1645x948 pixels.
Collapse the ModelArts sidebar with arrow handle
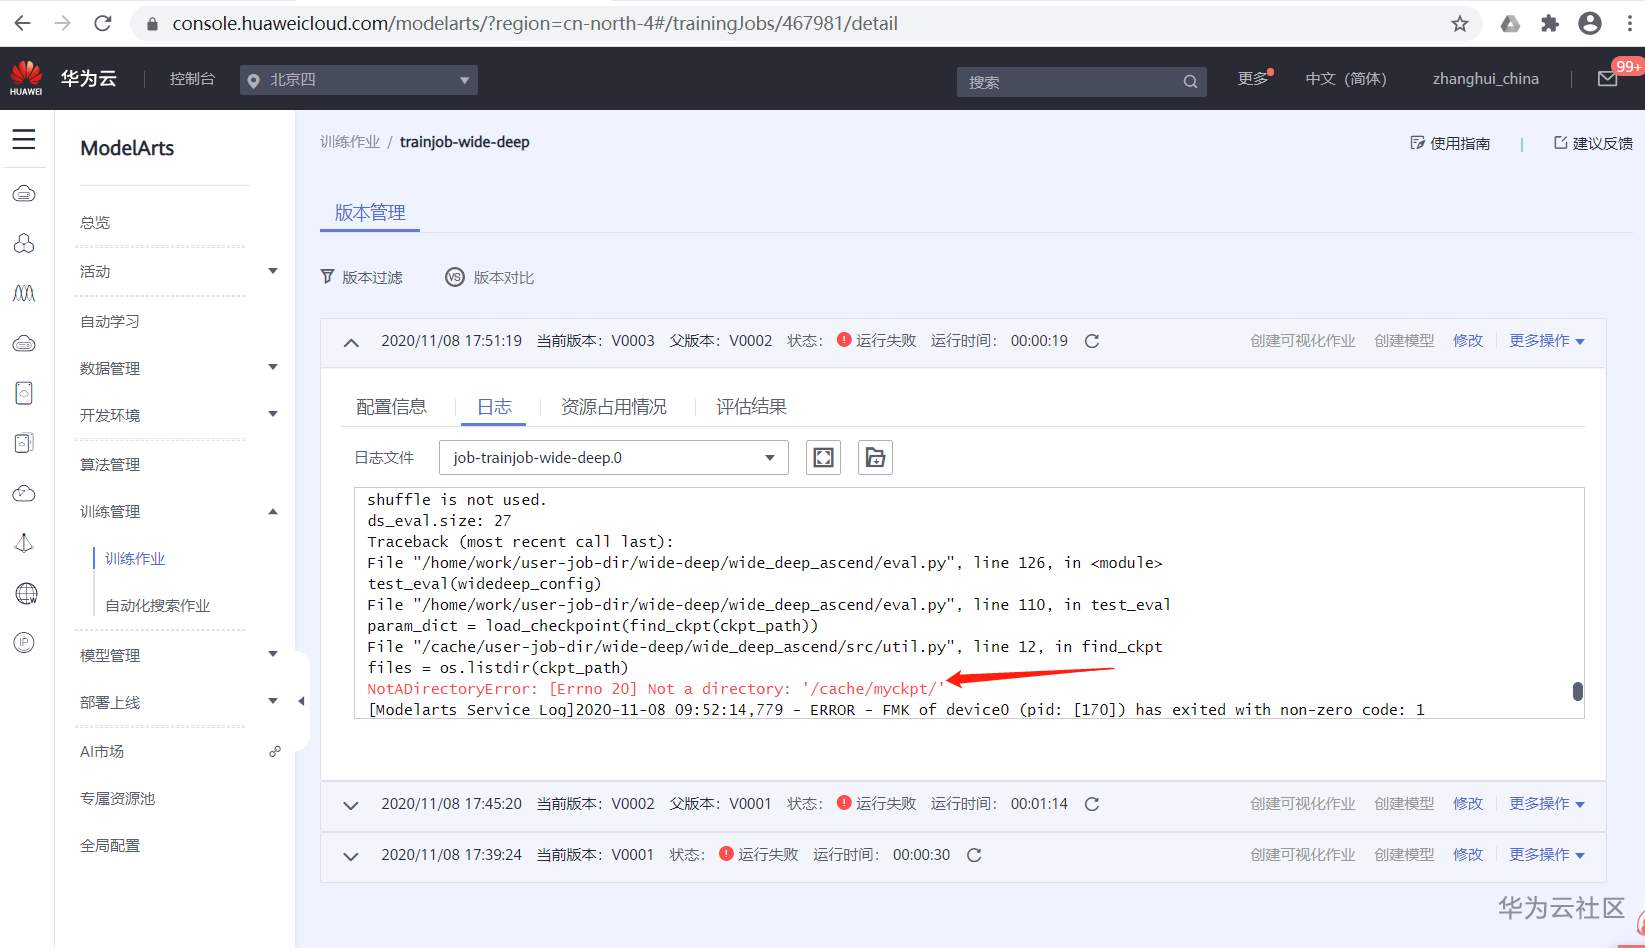pyautogui.click(x=301, y=701)
